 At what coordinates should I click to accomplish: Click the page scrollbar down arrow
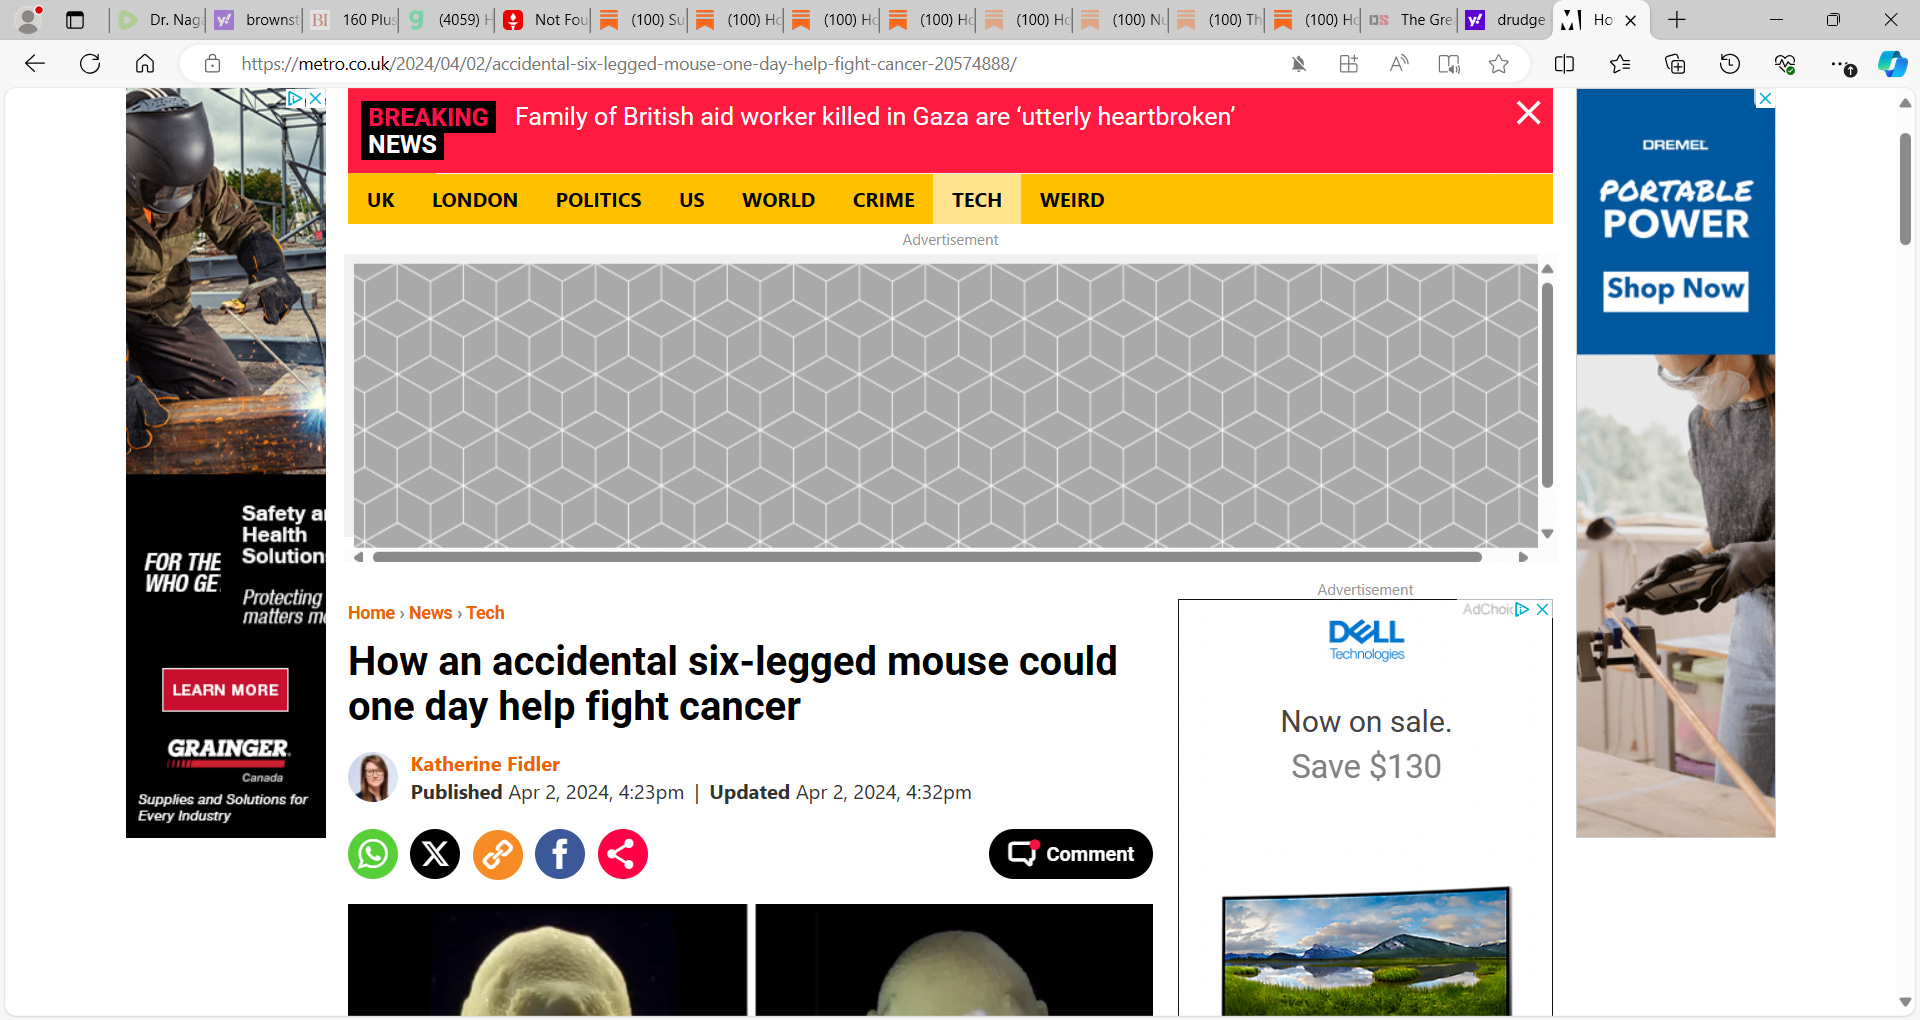pos(1905,1002)
